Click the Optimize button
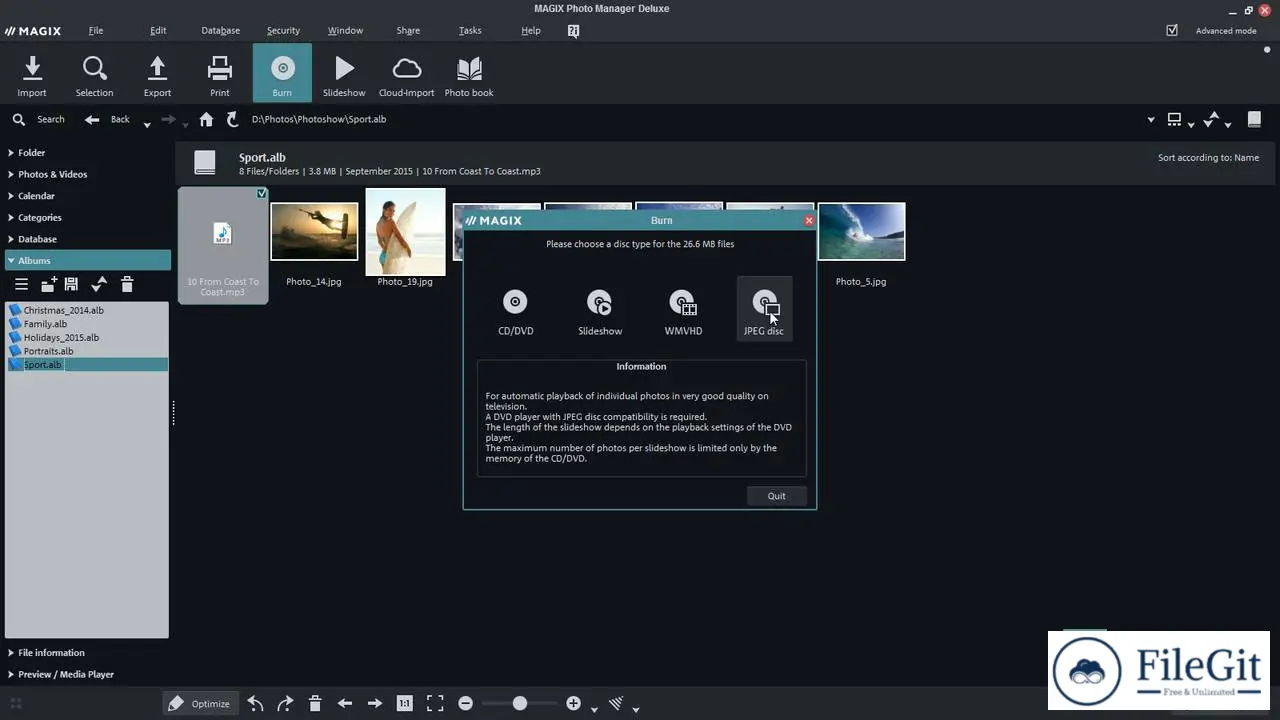Image resolution: width=1280 pixels, height=720 pixels. [x=199, y=704]
